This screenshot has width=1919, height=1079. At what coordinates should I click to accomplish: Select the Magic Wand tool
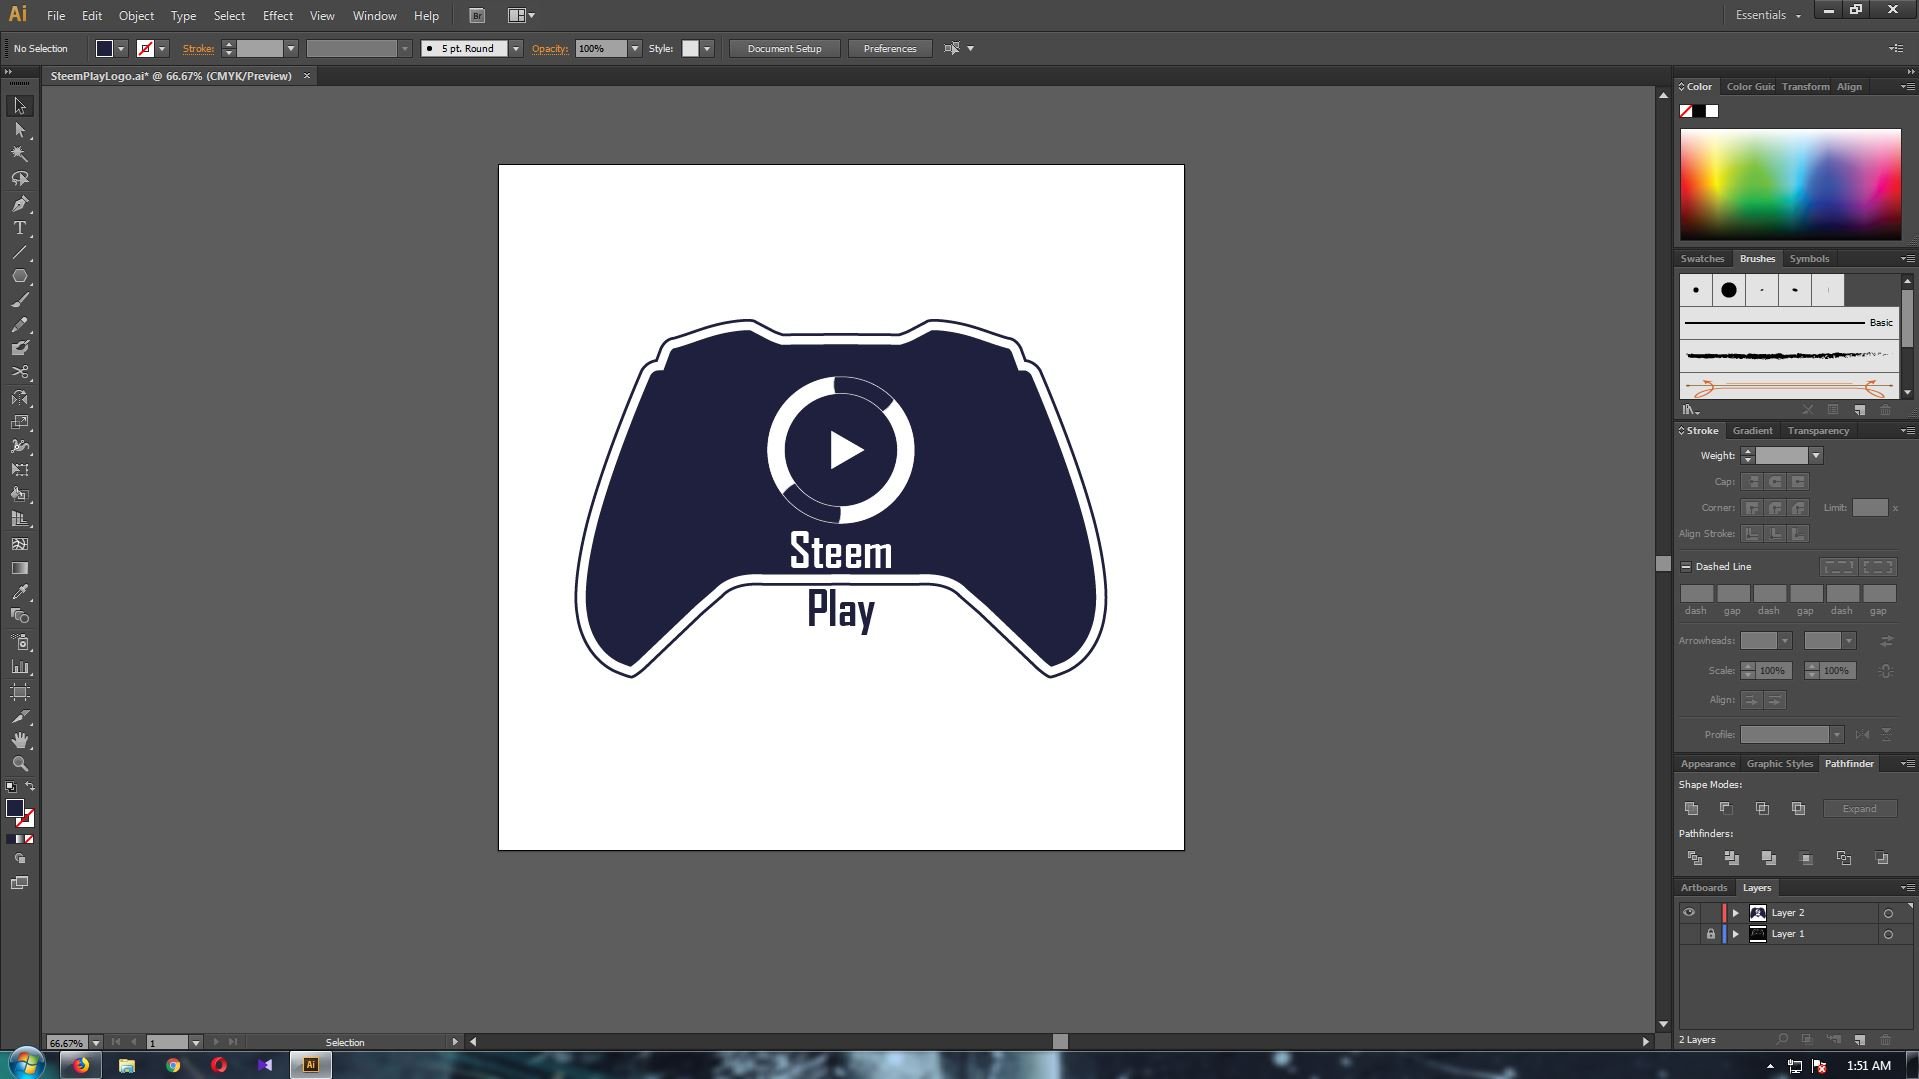(19, 154)
